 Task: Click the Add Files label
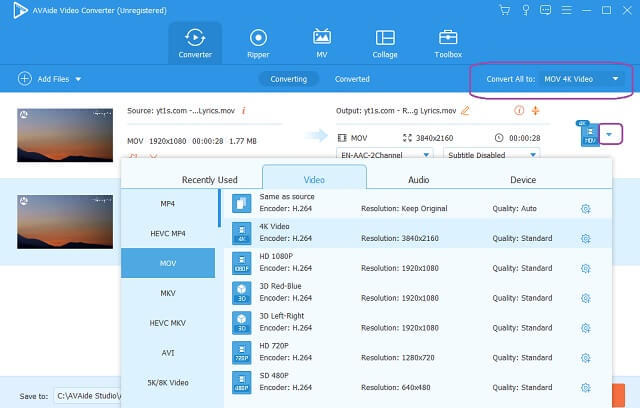click(x=53, y=79)
